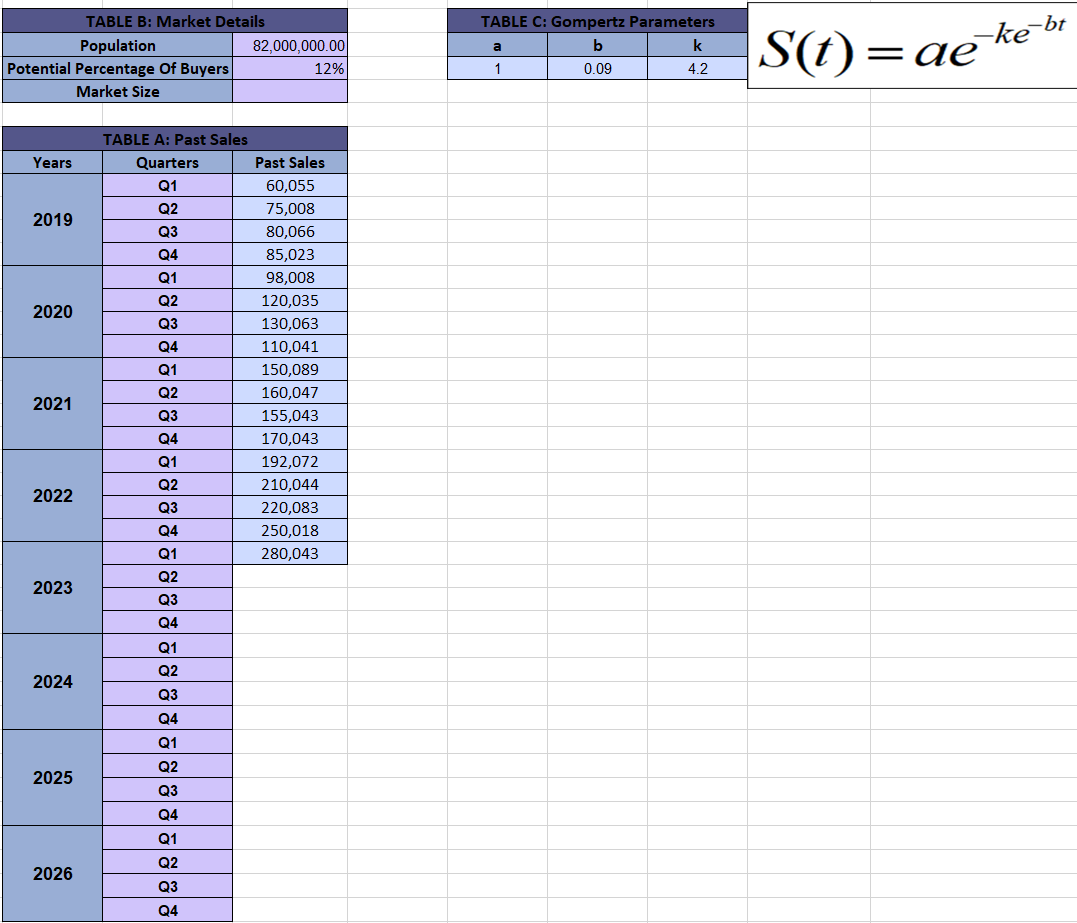This screenshot has height=923, width=1077.
Task: Click the TABLE A: Past Sales header
Action: 175,139
